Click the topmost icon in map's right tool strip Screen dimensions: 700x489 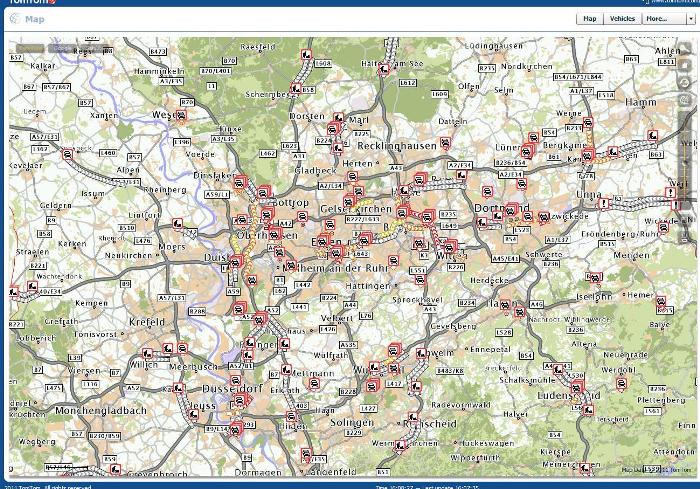[686, 50]
